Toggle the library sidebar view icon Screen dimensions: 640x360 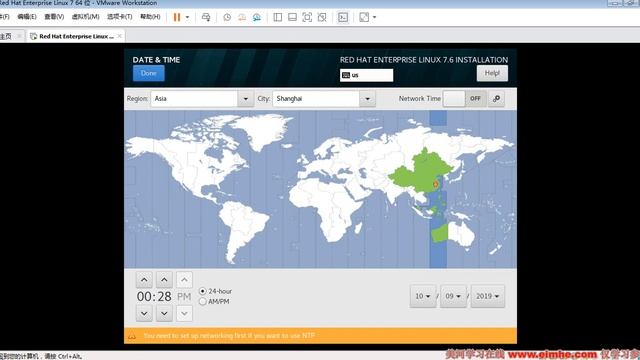click(278, 17)
